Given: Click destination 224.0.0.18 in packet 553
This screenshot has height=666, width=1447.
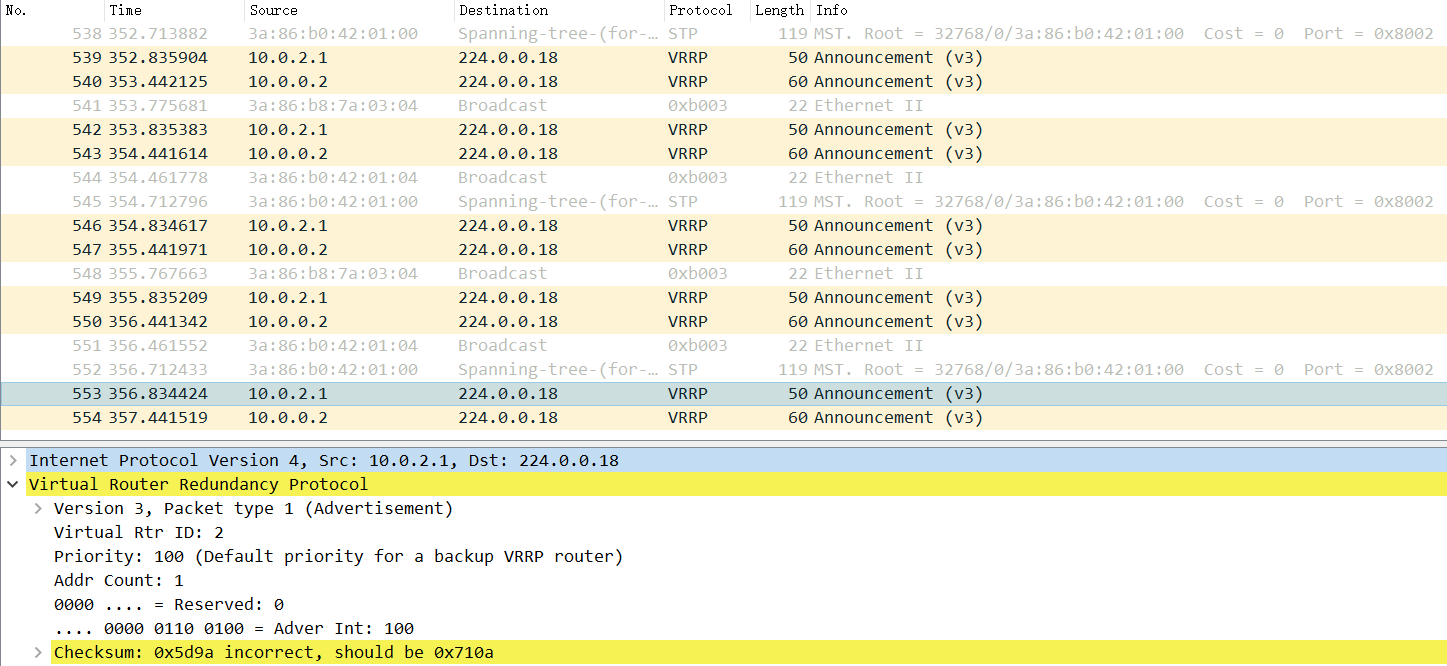Looking at the screenshot, I should pos(508,393).
